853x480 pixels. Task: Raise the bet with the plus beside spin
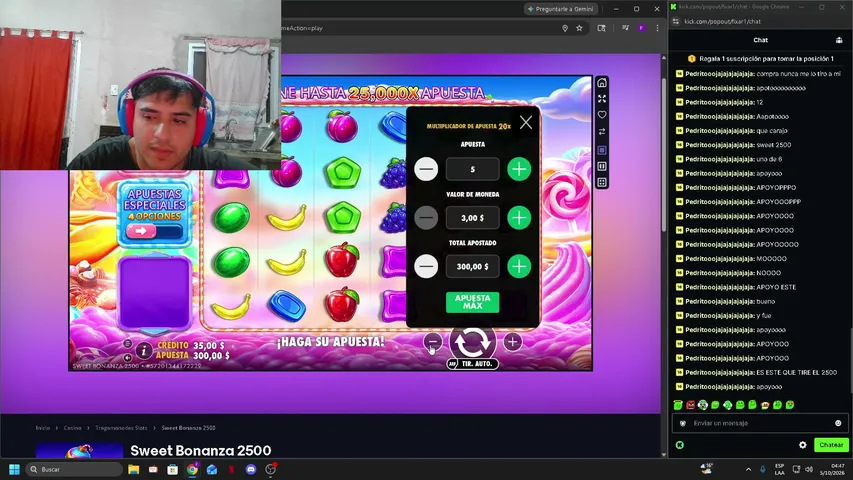(512, 342)
